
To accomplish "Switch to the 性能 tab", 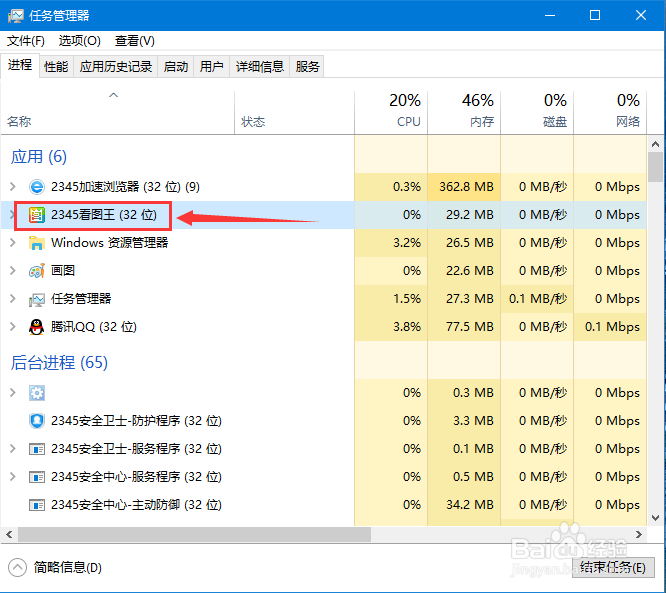I will [56, 67].
